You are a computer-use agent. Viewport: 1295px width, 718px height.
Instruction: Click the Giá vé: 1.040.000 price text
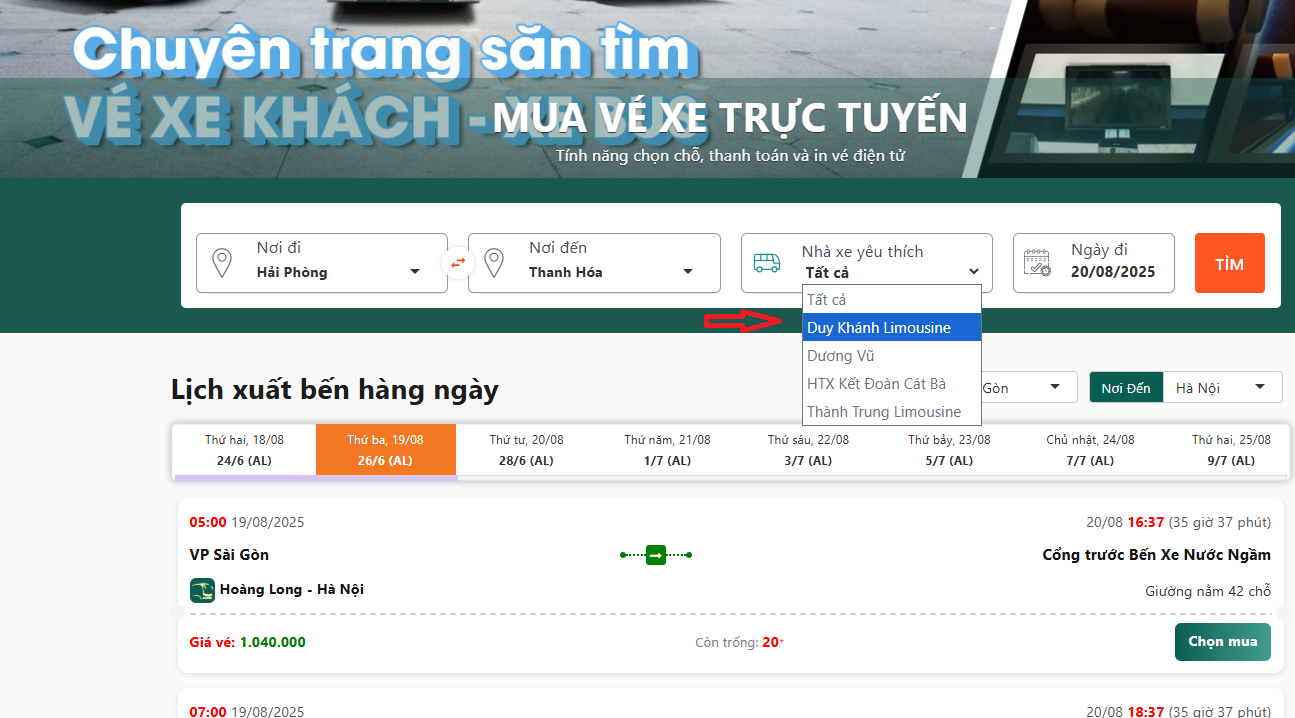tap(248, 642)
